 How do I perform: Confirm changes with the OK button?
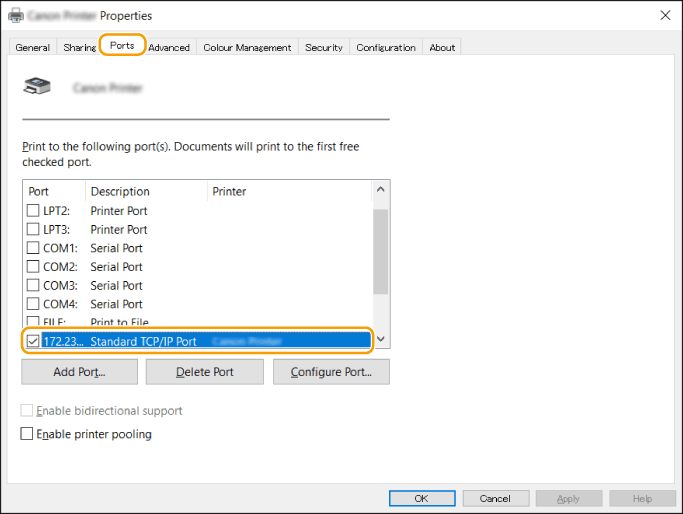point(421,498)
